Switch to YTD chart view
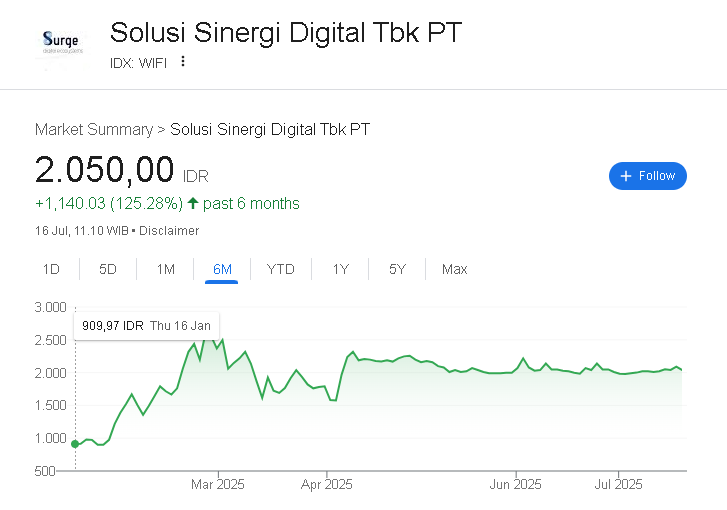727x510 pixels. (x=281, y=269)
